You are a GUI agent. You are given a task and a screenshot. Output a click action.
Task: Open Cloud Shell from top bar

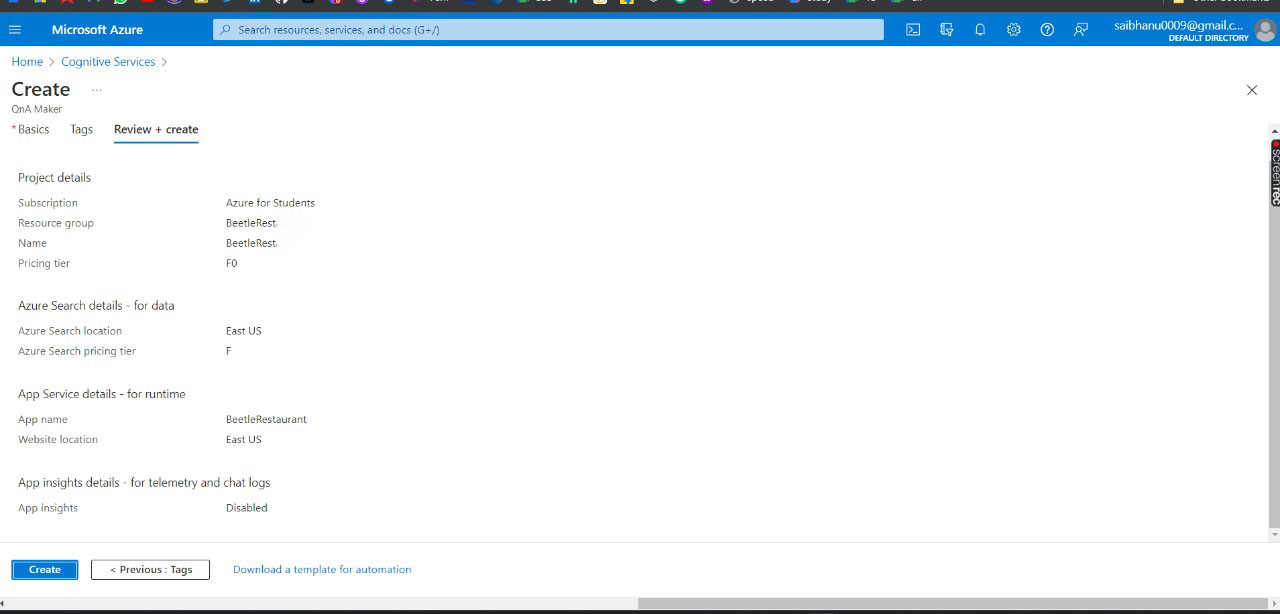point(913,30)
